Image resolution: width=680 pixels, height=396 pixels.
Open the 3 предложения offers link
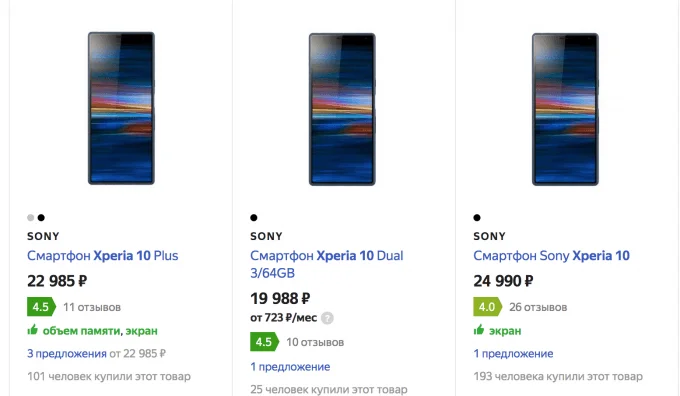[x=67, y=353]
